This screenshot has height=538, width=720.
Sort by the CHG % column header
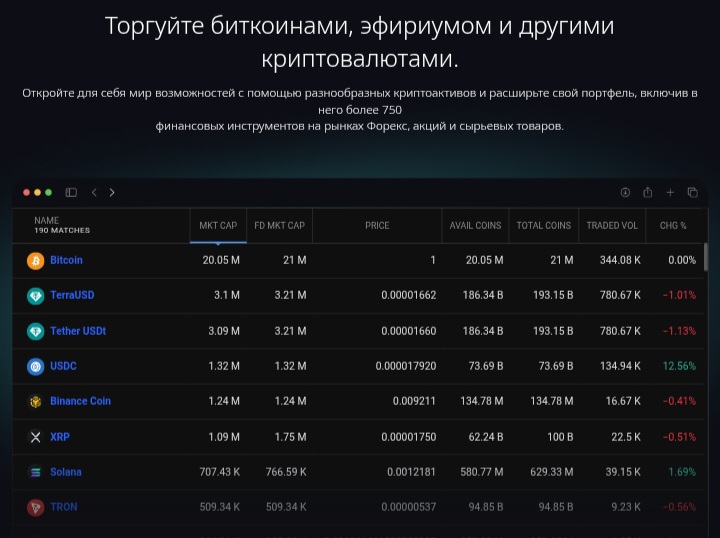[x=673, y=225]
